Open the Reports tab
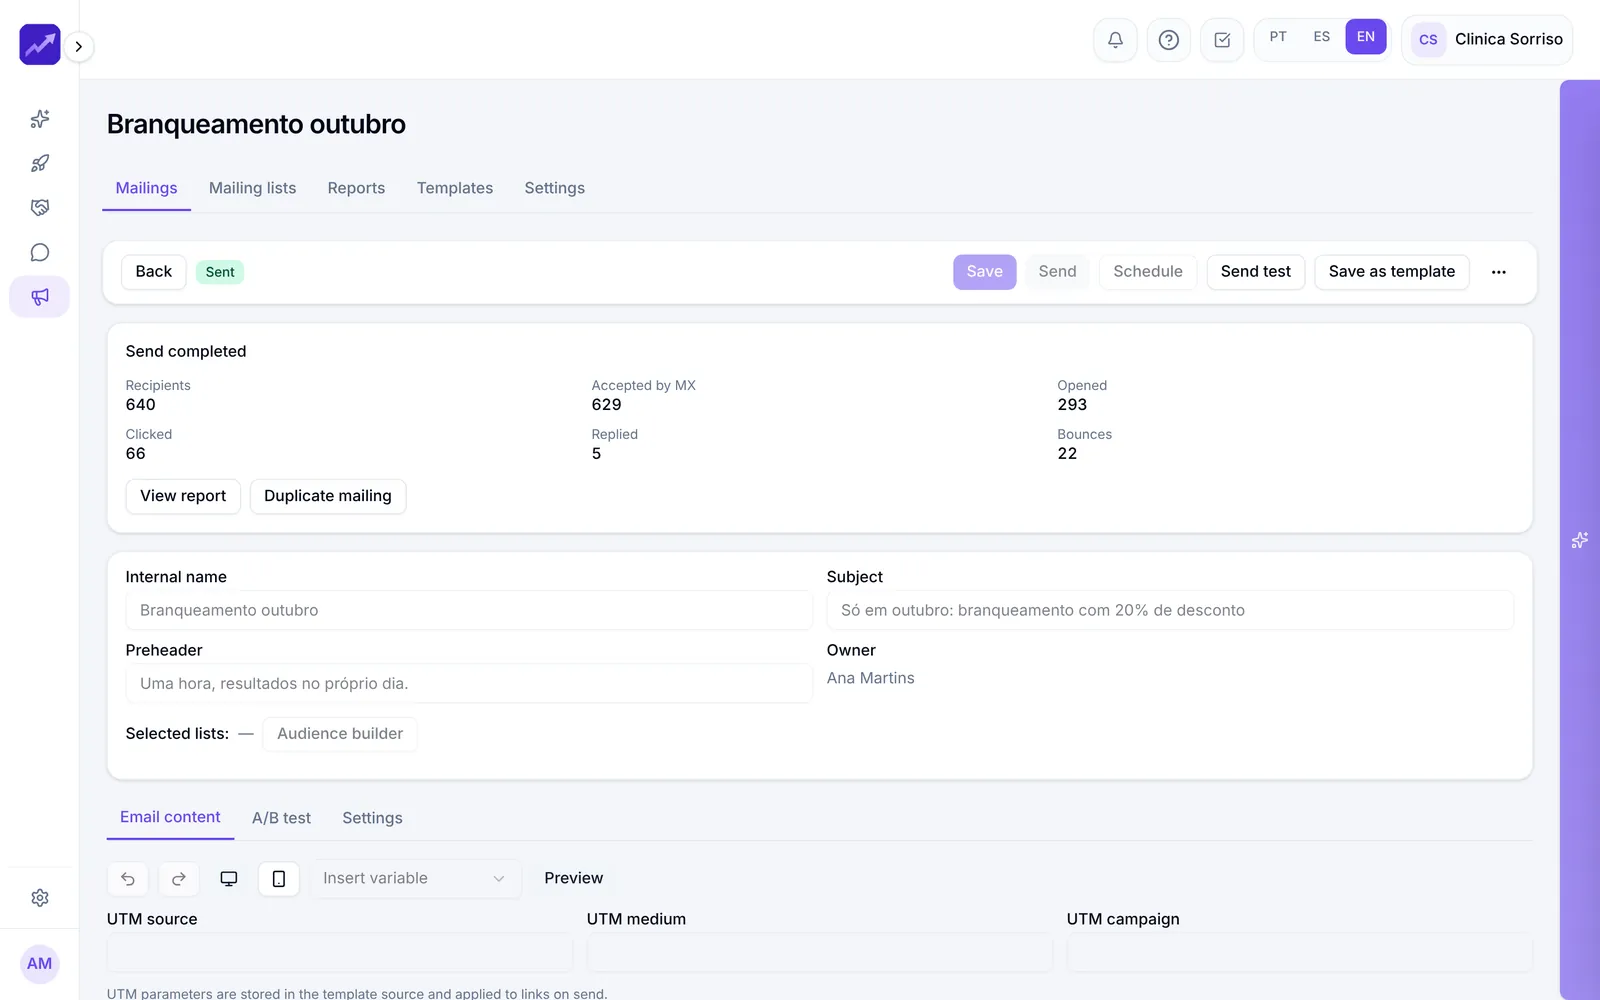1600x1000 pixels. click(356, 188)
